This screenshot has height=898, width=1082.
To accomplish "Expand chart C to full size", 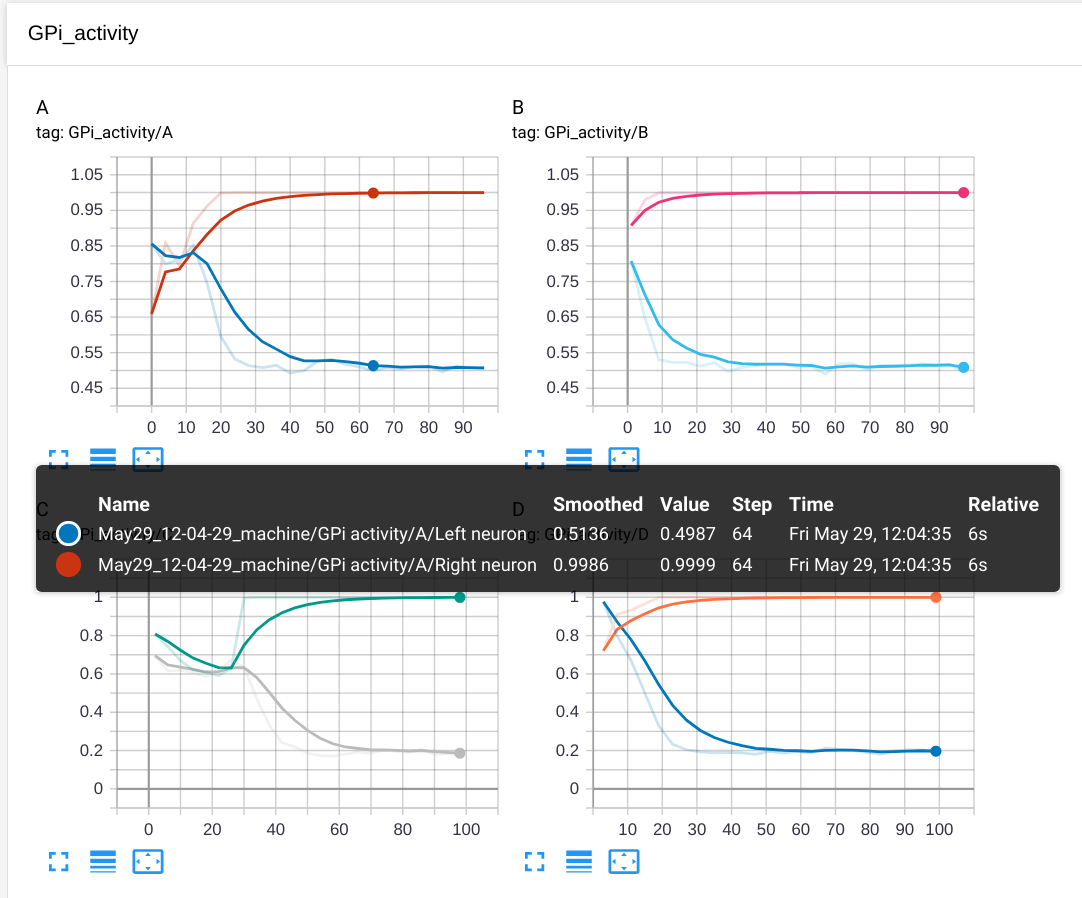I will point(58,861).
